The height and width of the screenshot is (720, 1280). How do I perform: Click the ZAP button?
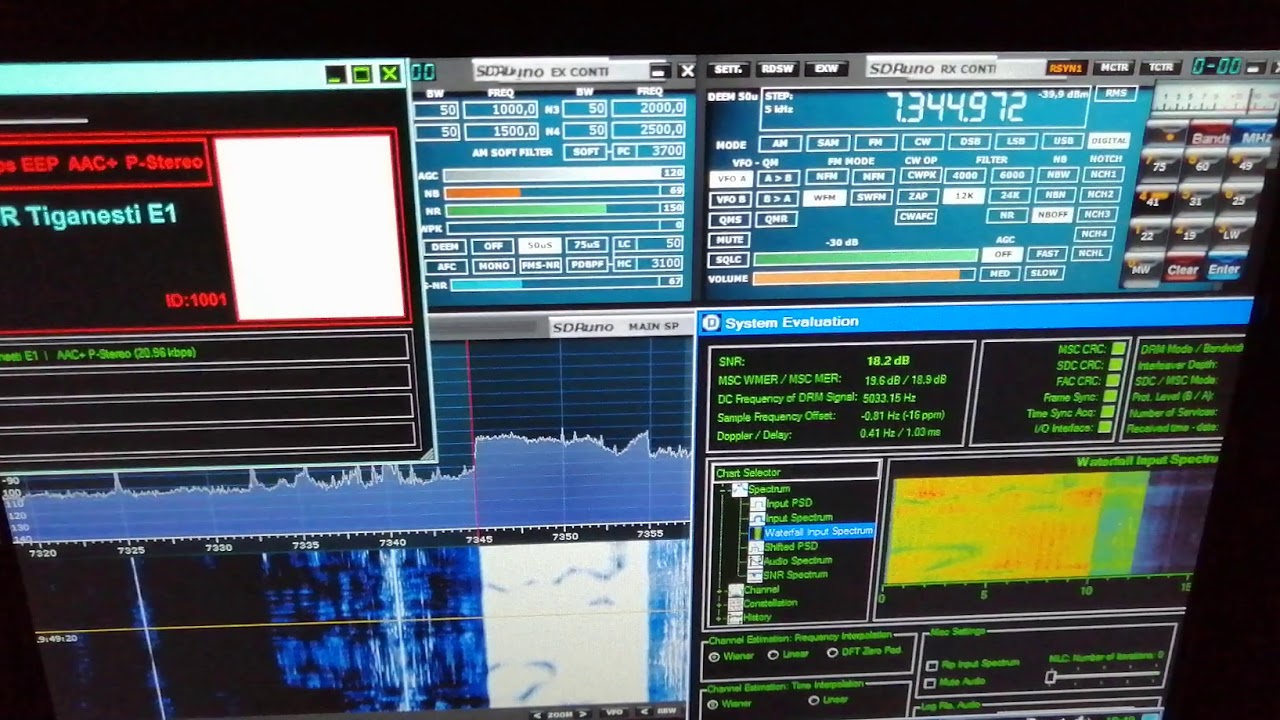point(918,196)
